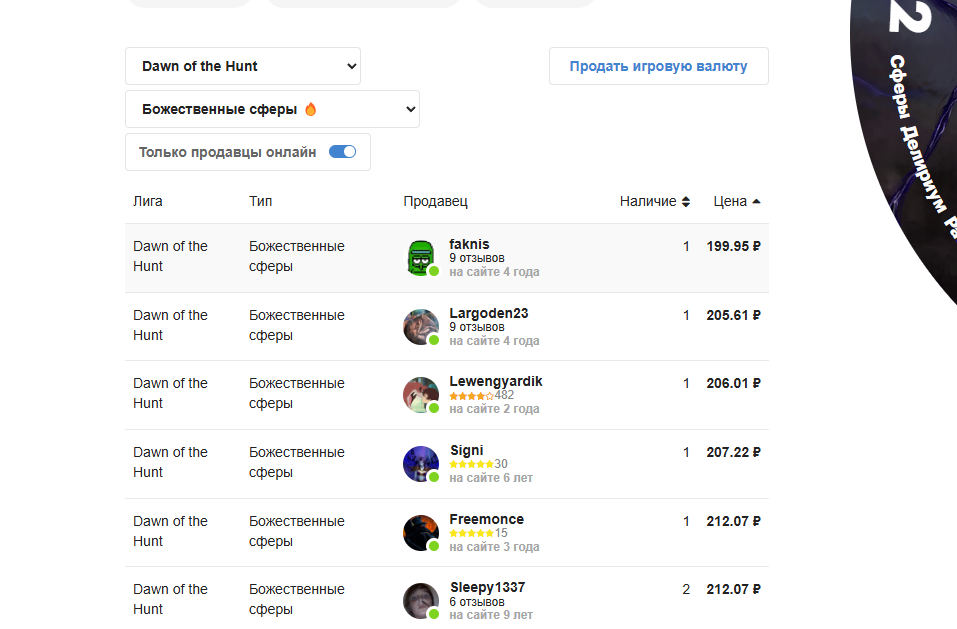Click Sleepy1337 stock quantity 2

(x=686, y=589)
